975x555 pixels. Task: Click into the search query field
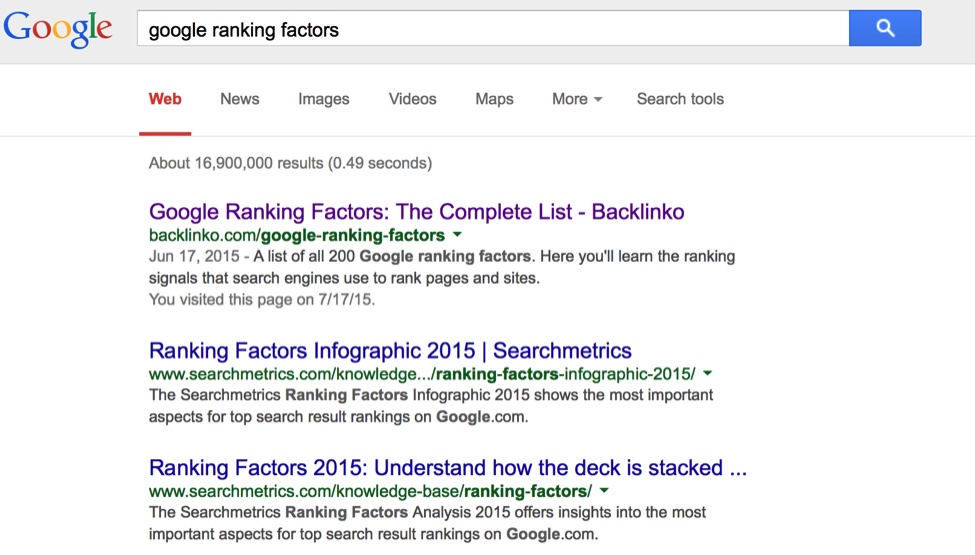point(492,30)
